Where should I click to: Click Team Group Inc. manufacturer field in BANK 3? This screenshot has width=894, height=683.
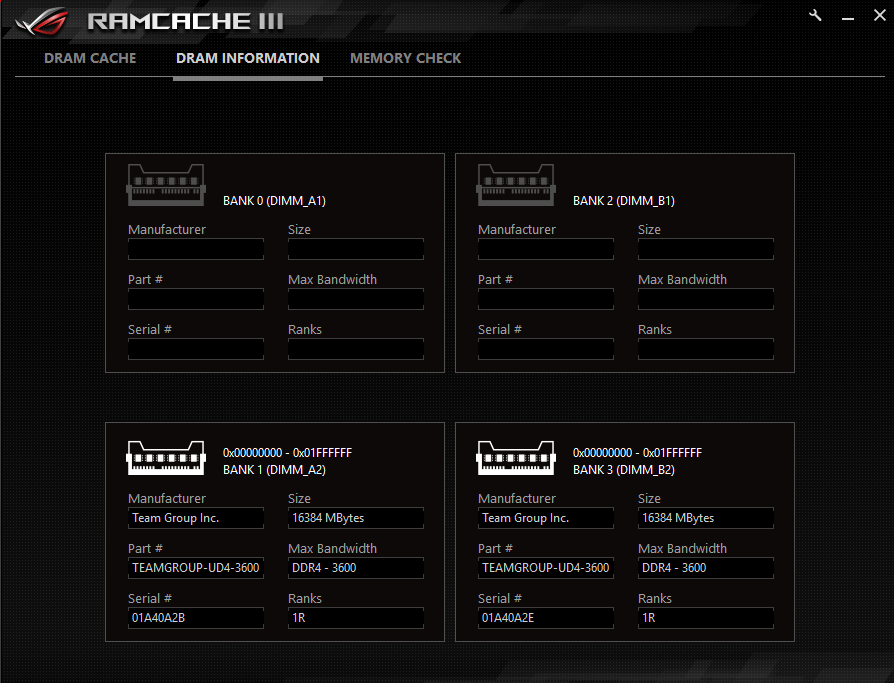click(546, 518)
